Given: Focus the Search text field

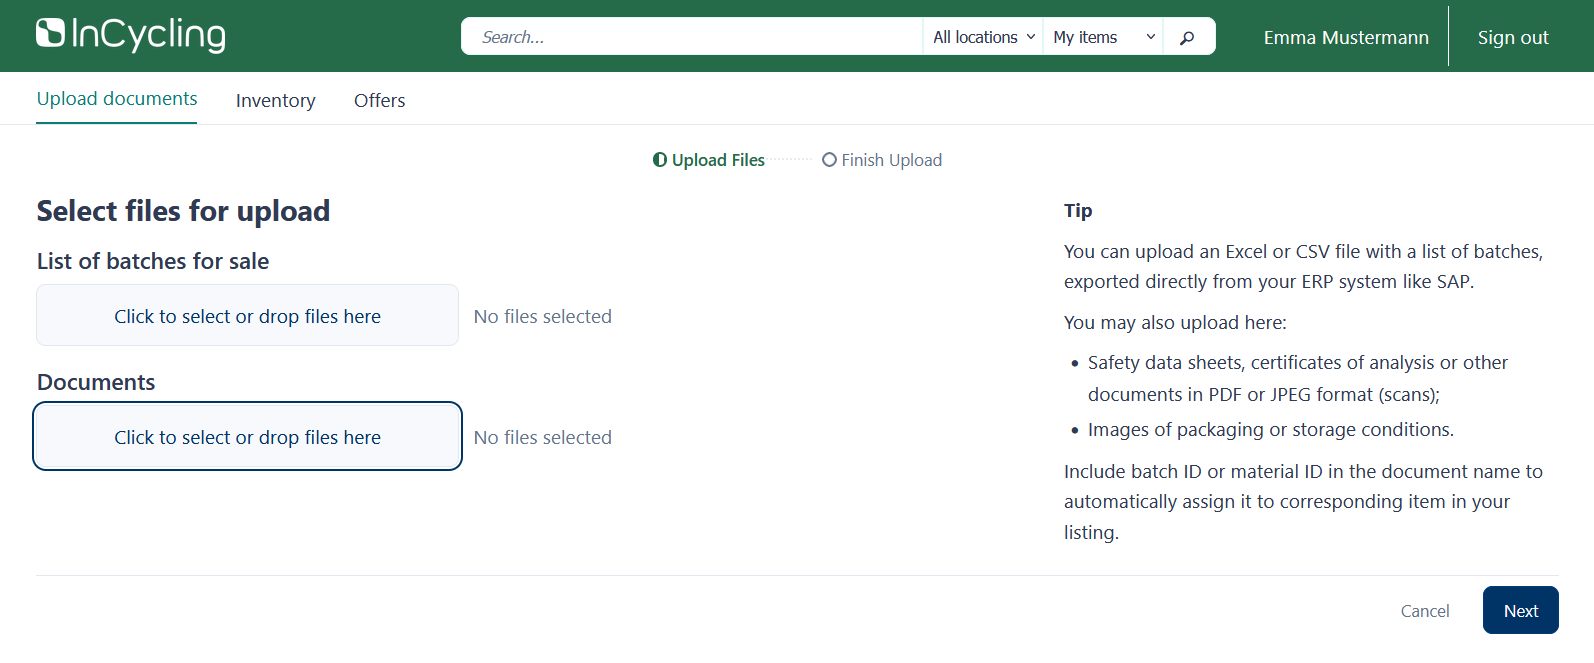Looking at the screenshot, I should coord(692,37).
